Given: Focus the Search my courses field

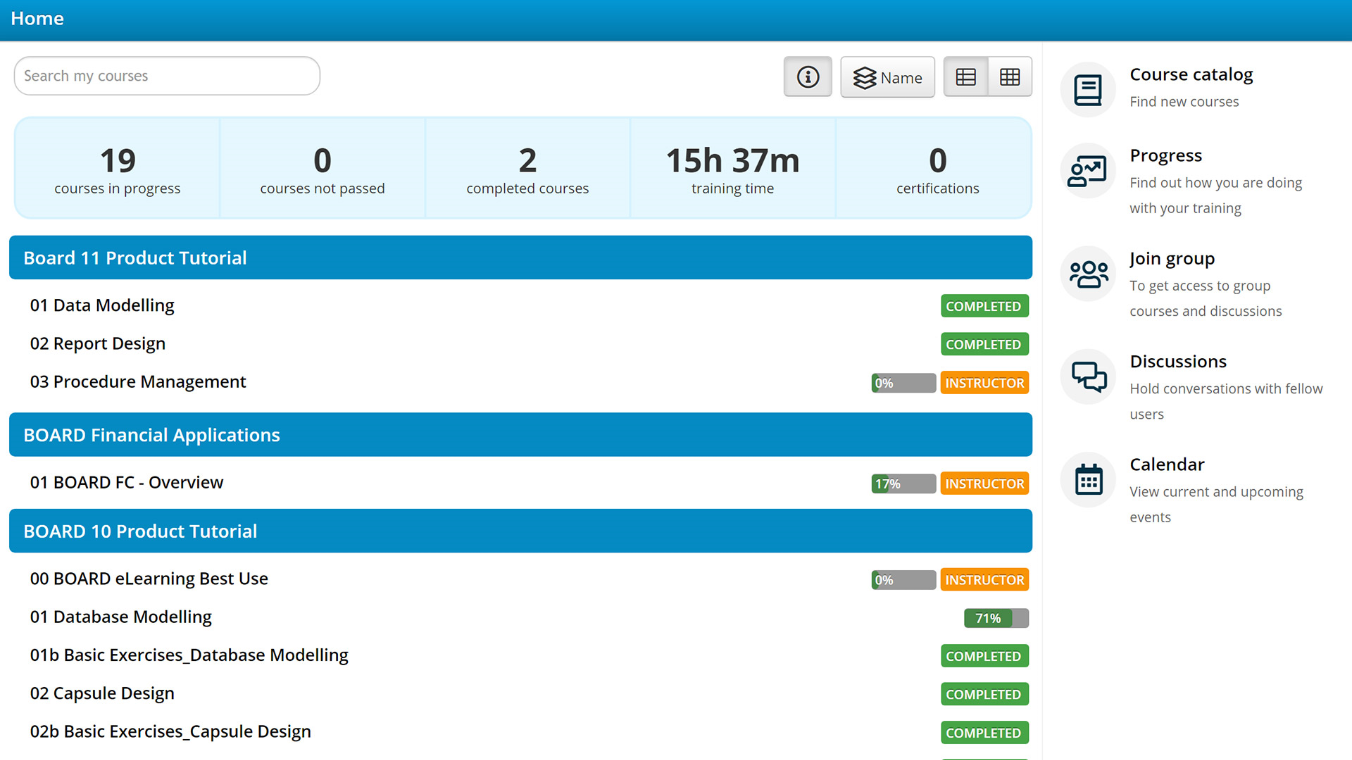Looking at the screenshot, I should click(x=167, y=76).
